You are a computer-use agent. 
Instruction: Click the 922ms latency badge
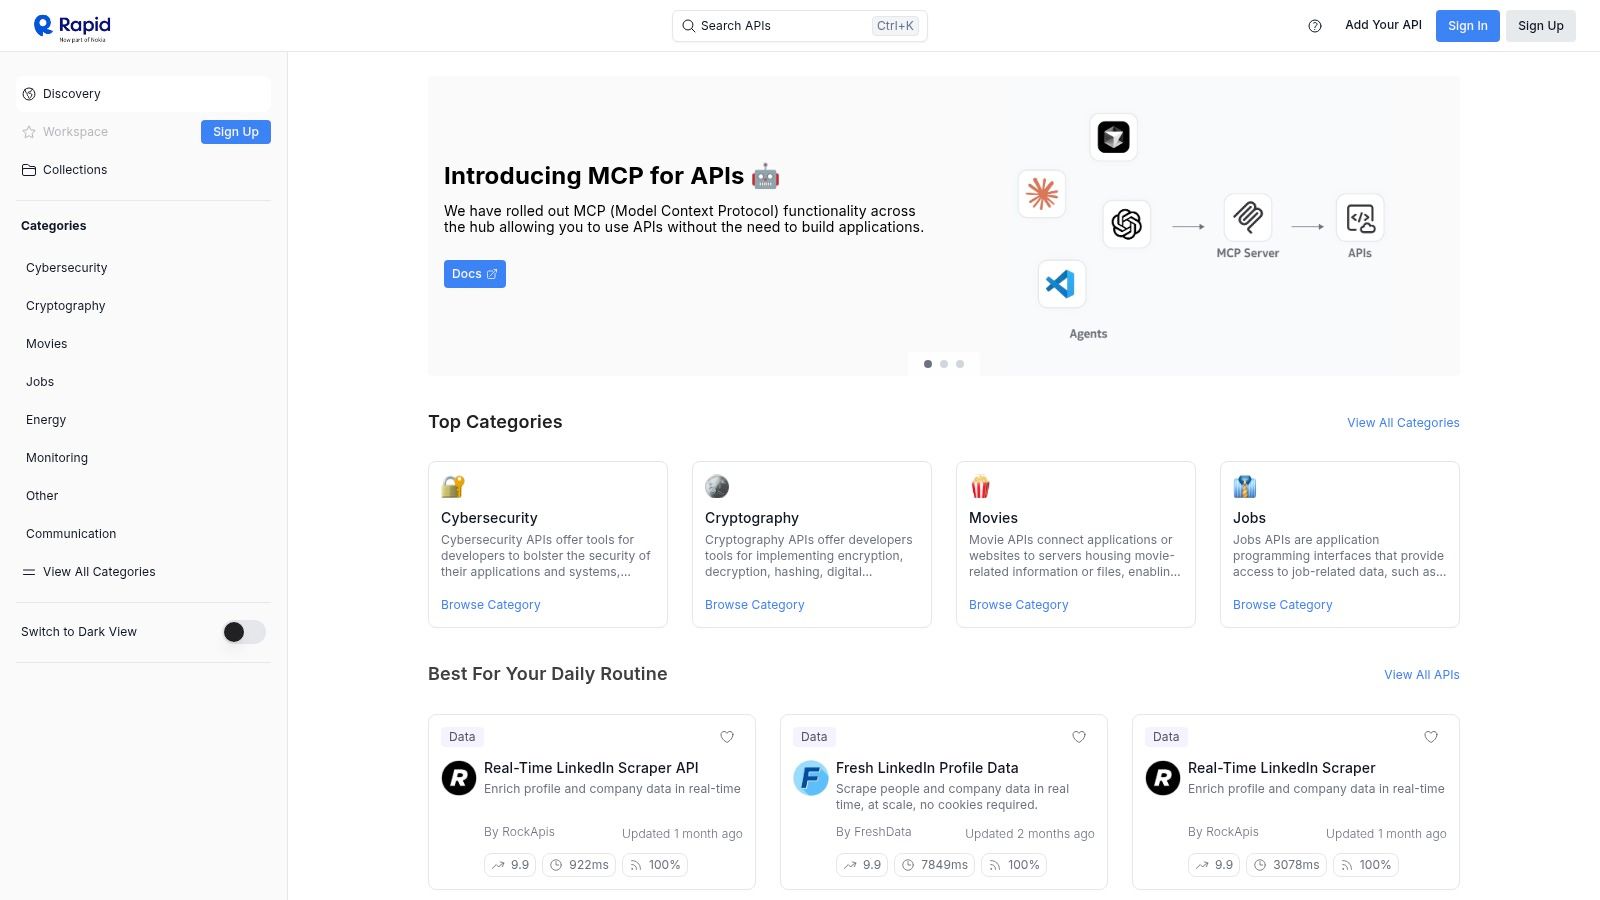(579, 865)
